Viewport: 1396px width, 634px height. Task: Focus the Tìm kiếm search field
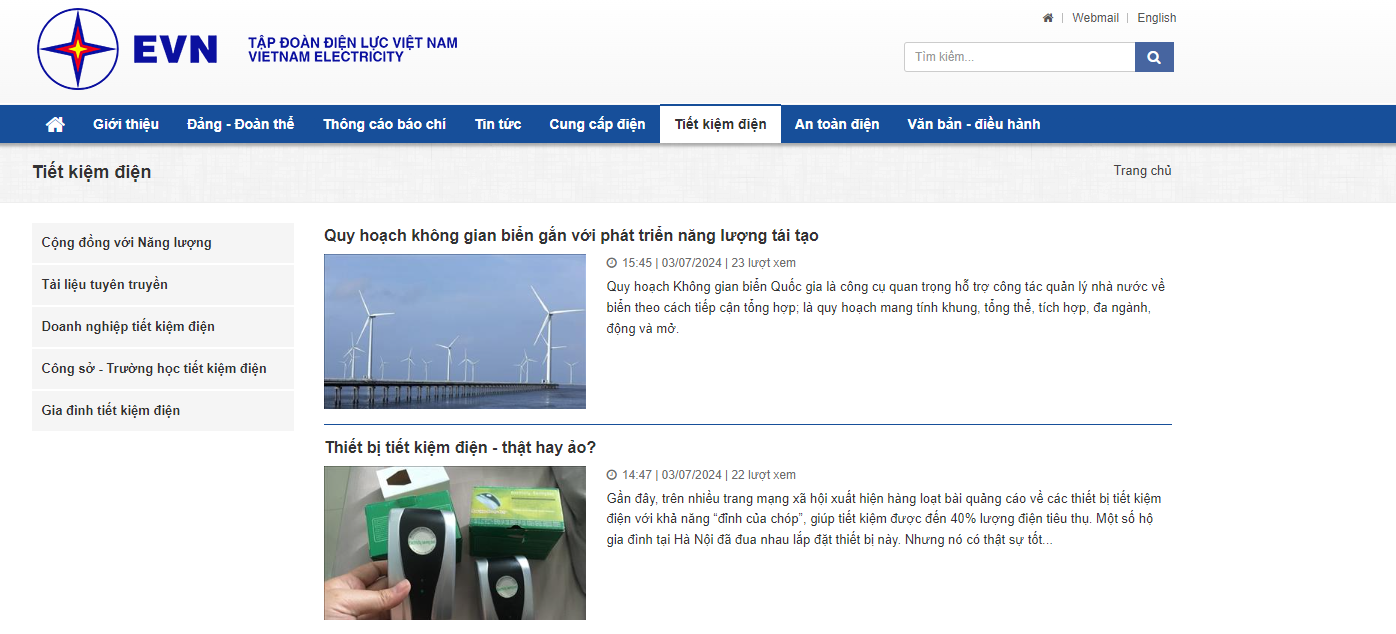pos(1018,57)
